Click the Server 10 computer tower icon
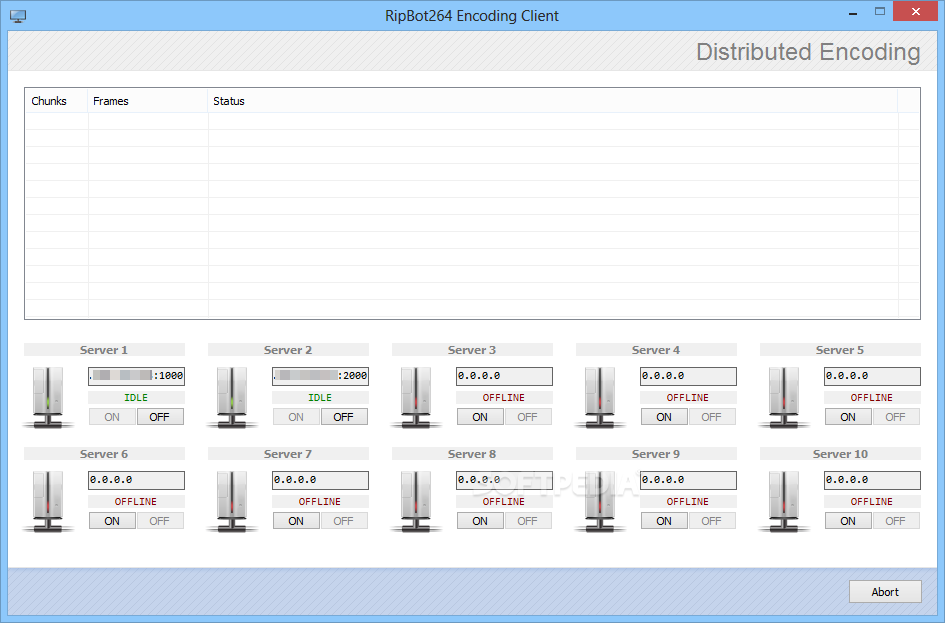Image resolution: width=945 pixels, height=623 pixels. tap(784, 502)
